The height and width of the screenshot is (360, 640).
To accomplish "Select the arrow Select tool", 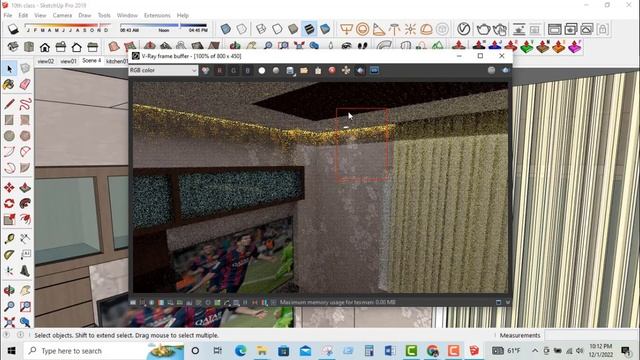I will 9,69.
